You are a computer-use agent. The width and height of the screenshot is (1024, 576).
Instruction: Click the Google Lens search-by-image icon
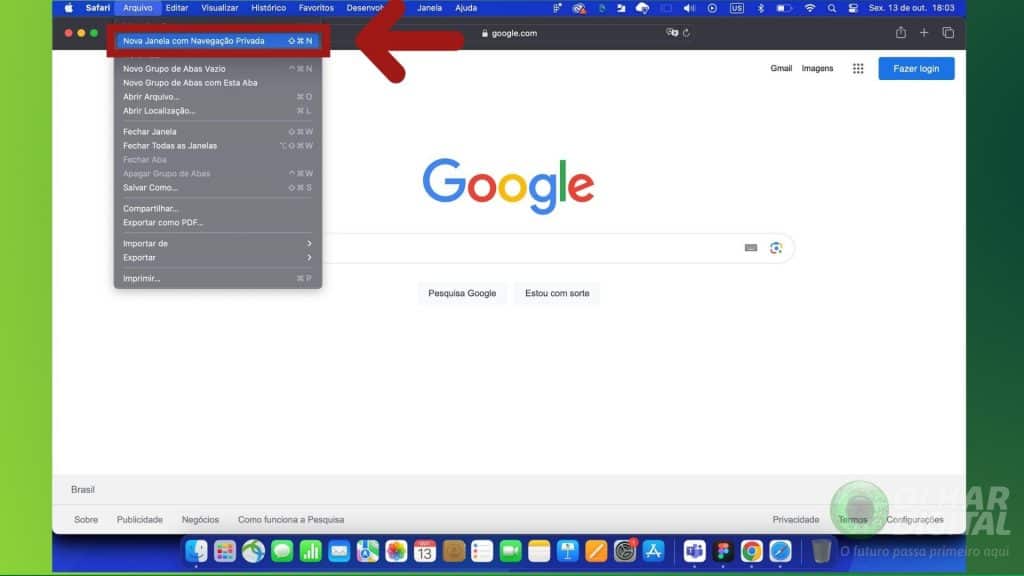point(776,248)
